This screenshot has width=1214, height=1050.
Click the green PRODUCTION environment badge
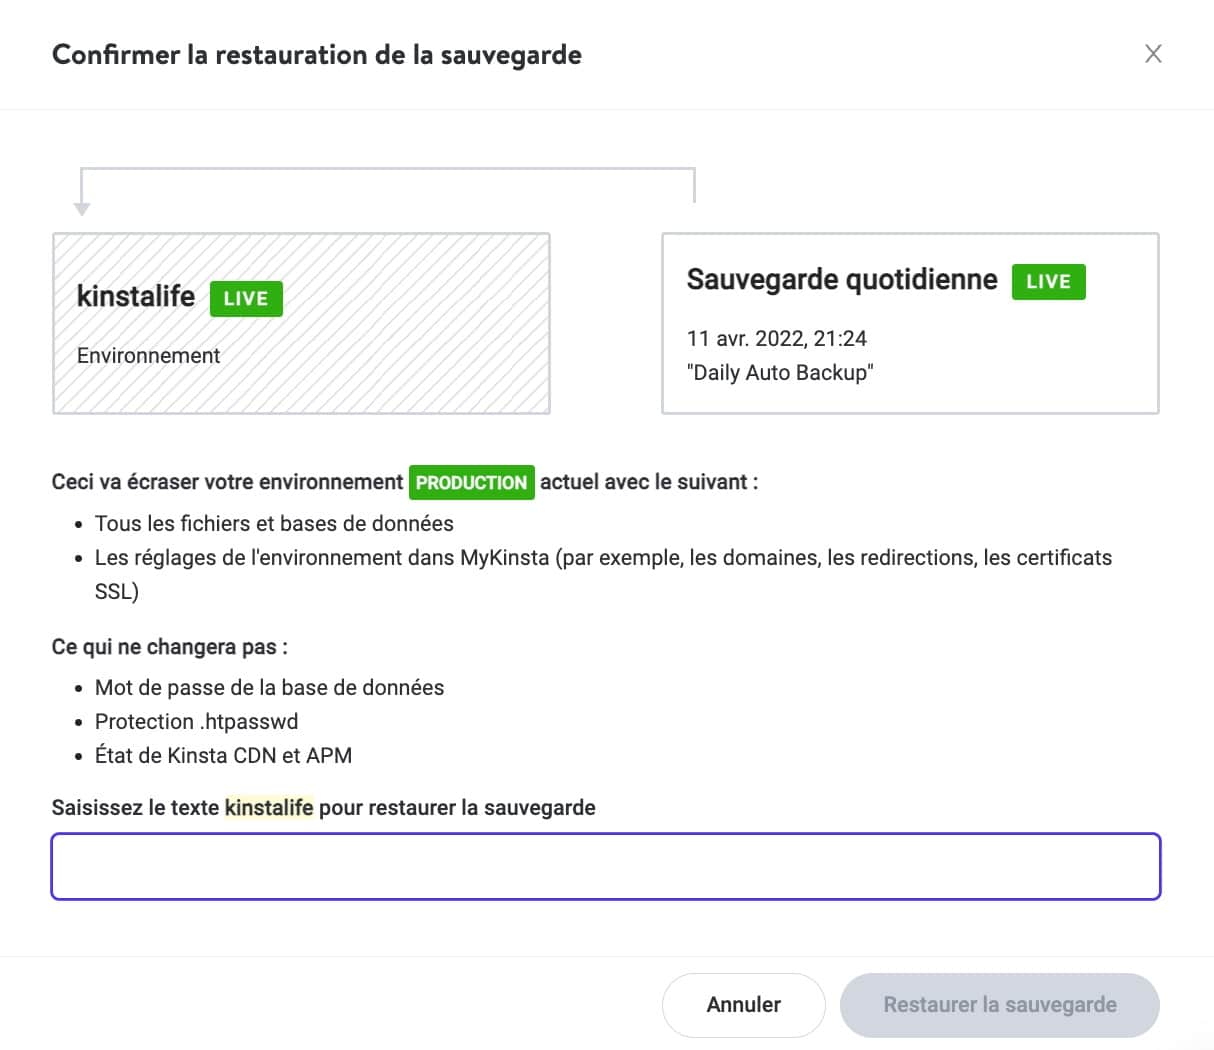click(x=471, y=482)
